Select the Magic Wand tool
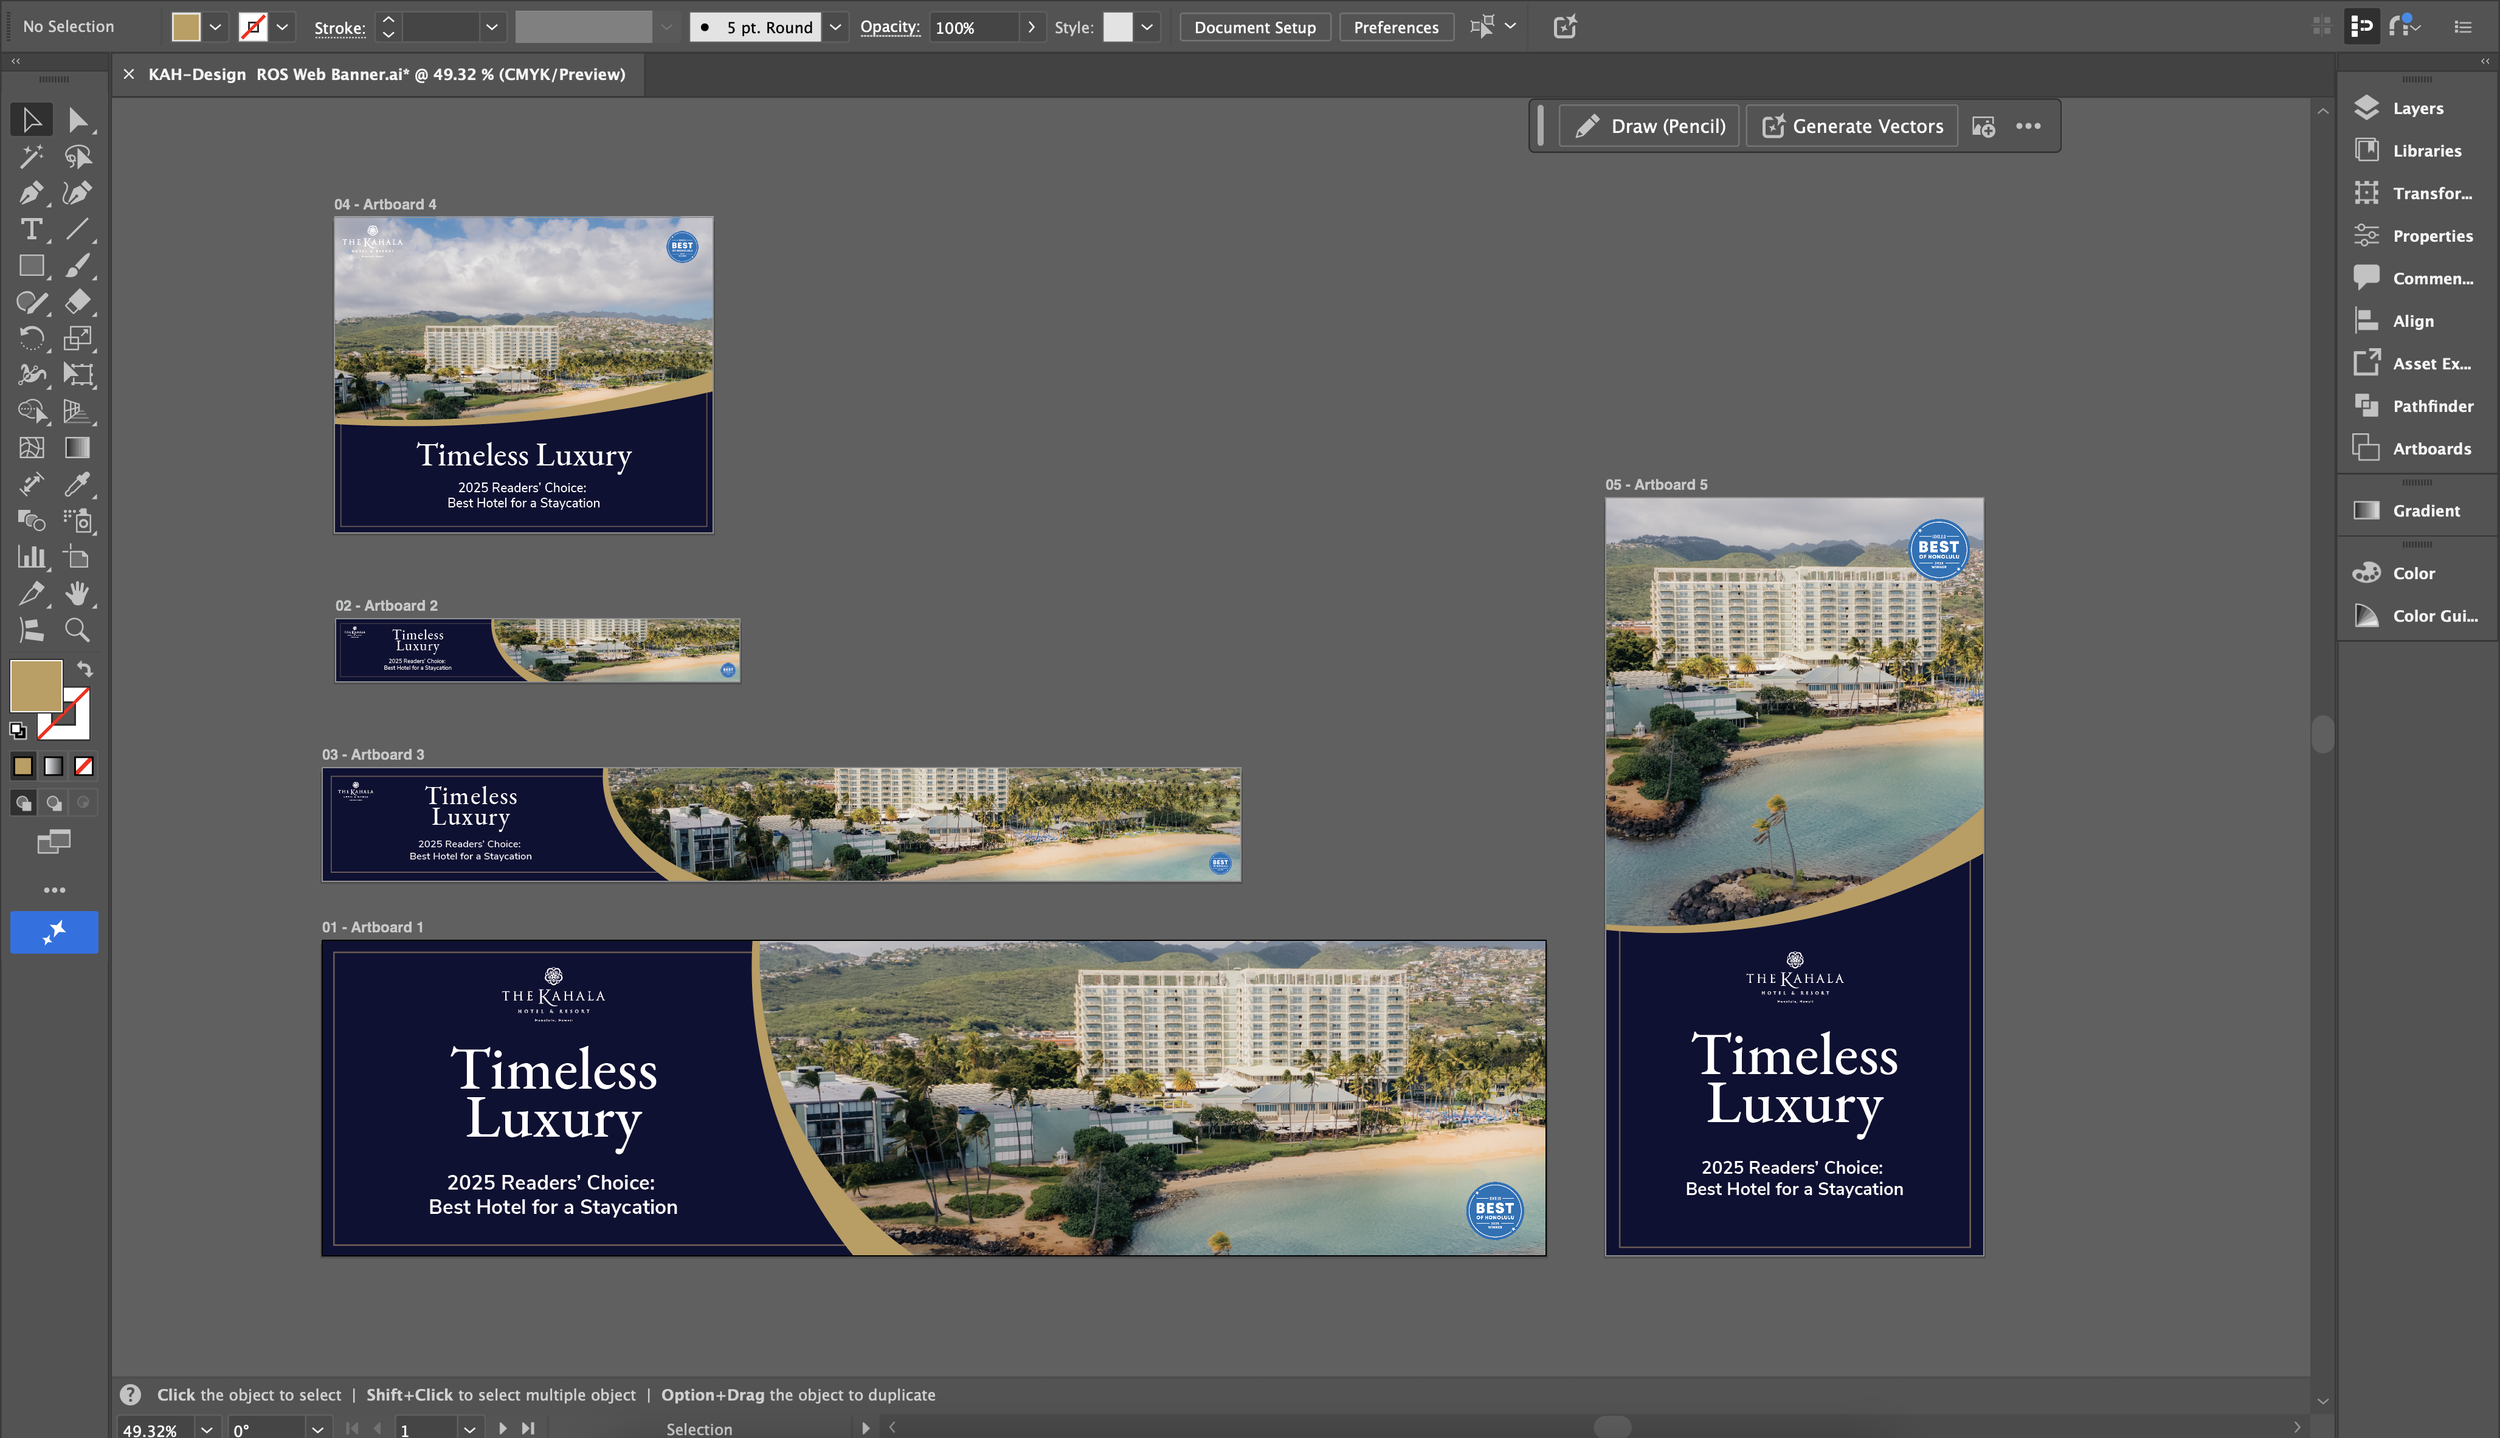 [x=31, y=156]
